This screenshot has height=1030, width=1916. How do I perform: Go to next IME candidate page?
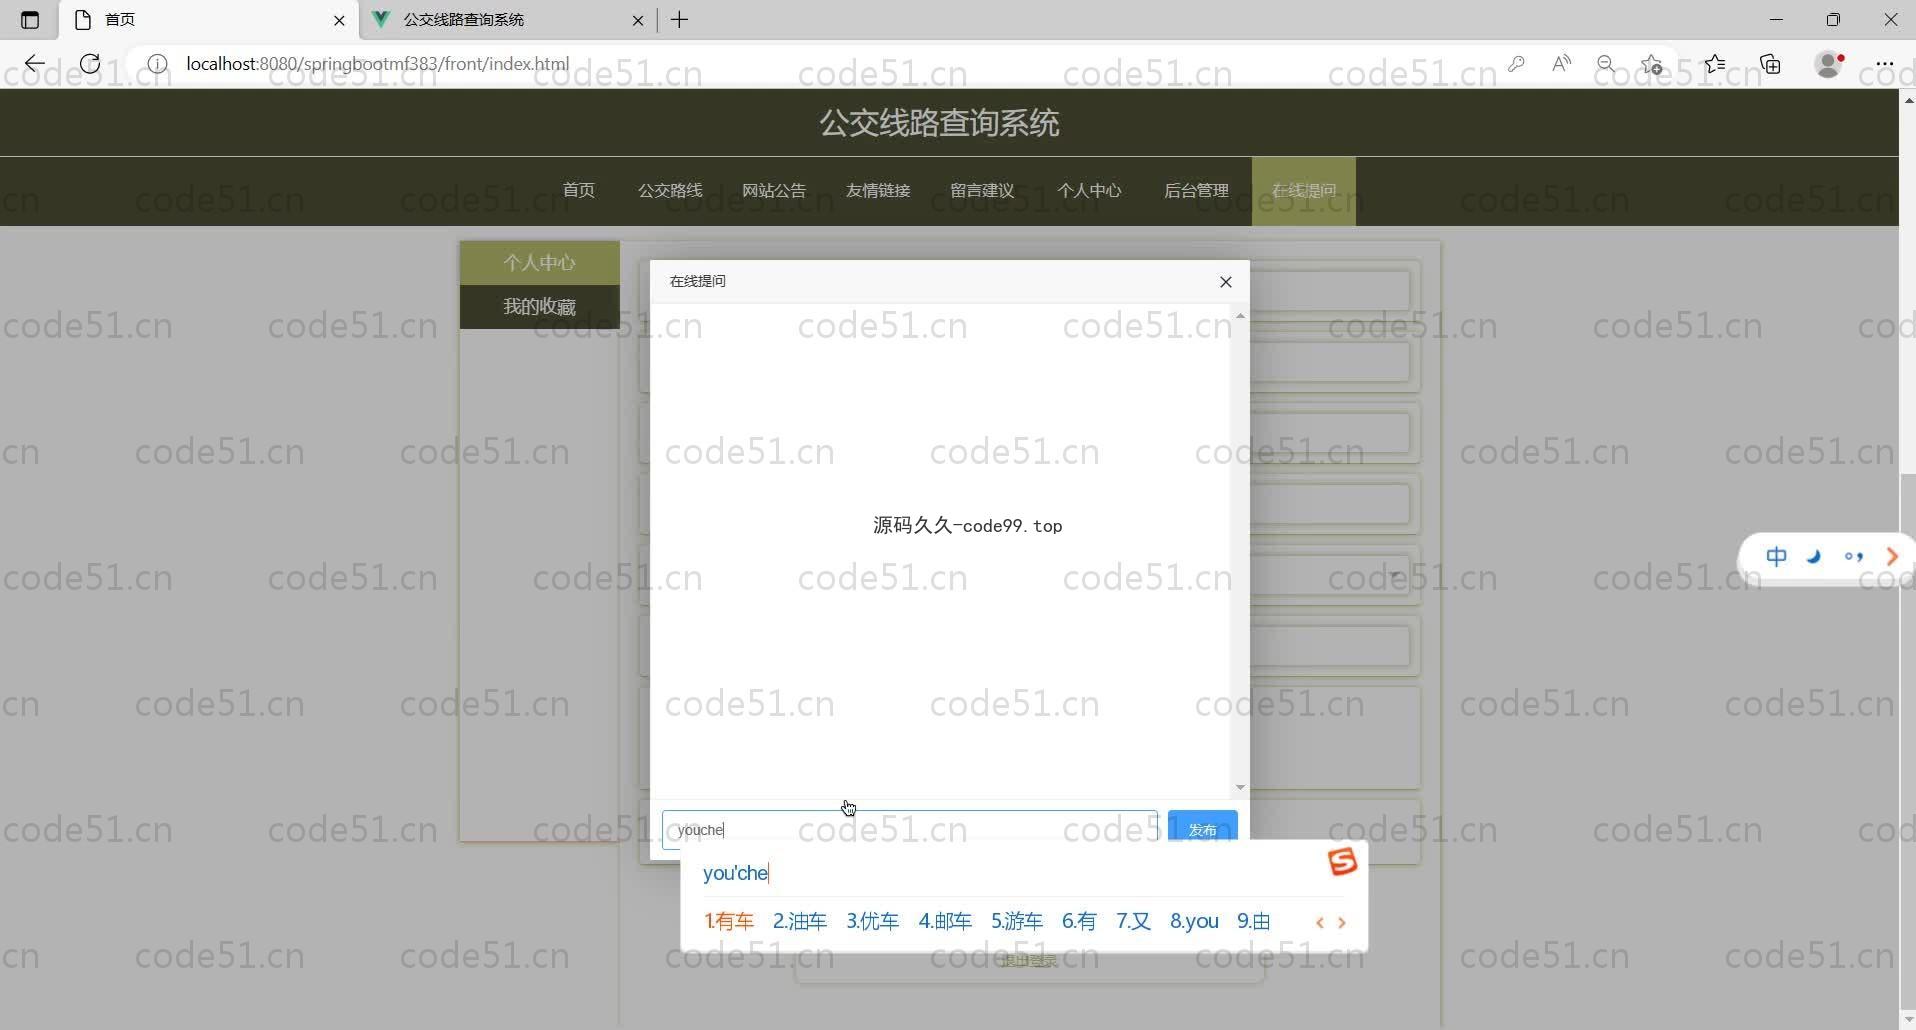pos(1342,923)
